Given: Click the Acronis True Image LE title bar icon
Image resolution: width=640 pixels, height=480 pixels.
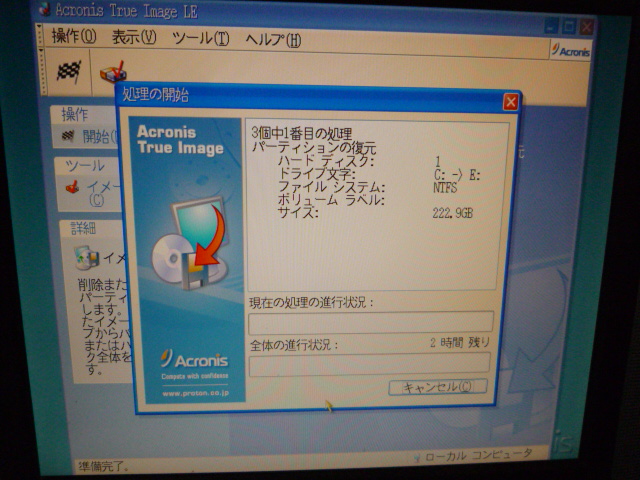Looking at the screenshot, I should coord(44,9).
